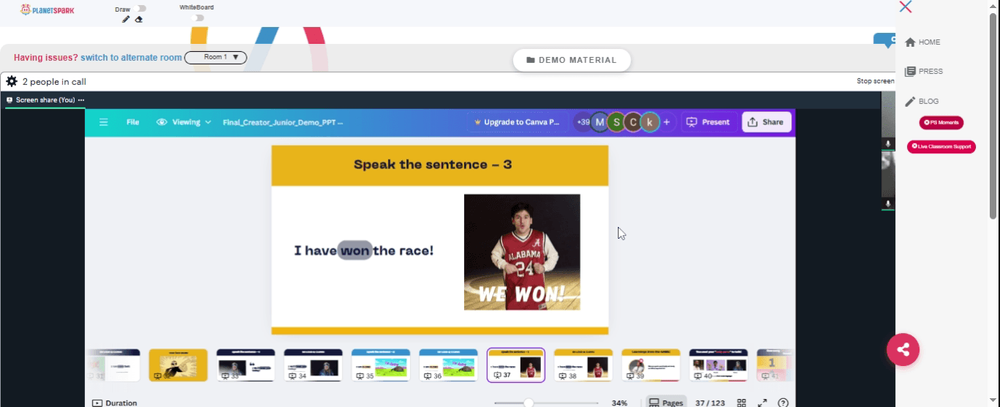Click the blue chat bubble icon
Image resolution: width=1000 pixels, height=407 pixels.
pos(885,41)
